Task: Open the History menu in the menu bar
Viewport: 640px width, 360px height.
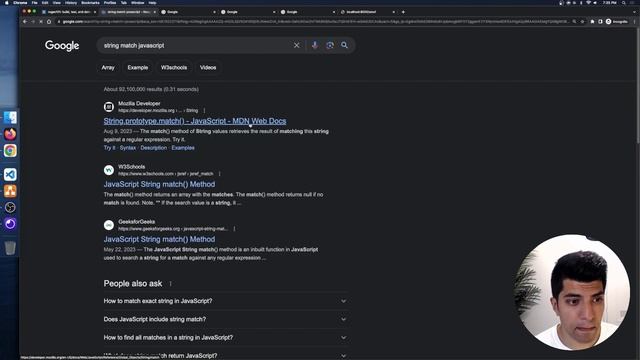Action: coord(71,2)
